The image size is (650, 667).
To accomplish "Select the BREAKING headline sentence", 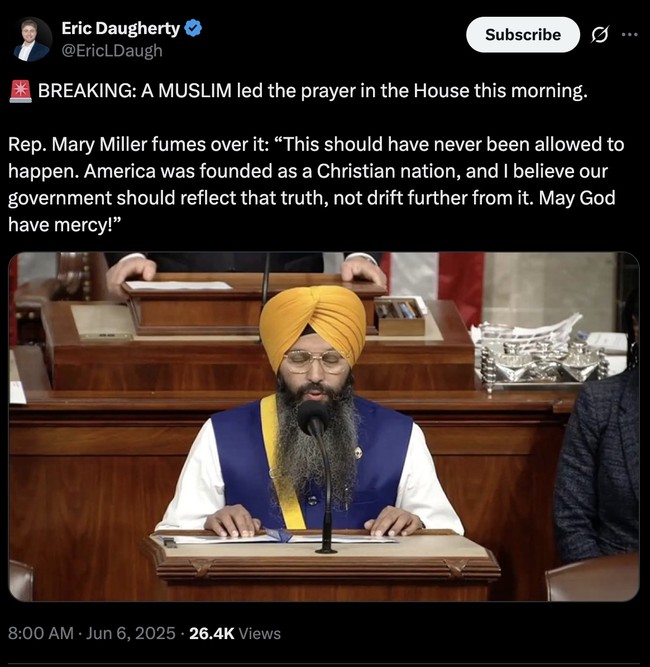I will 313,91.
